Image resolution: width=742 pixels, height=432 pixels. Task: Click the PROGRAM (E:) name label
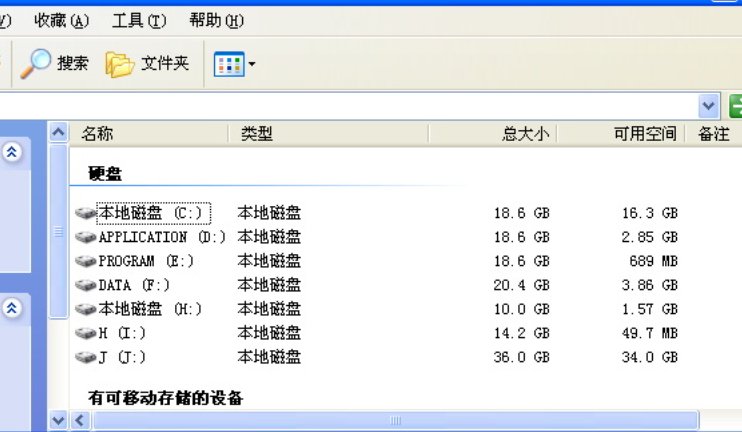146,261
